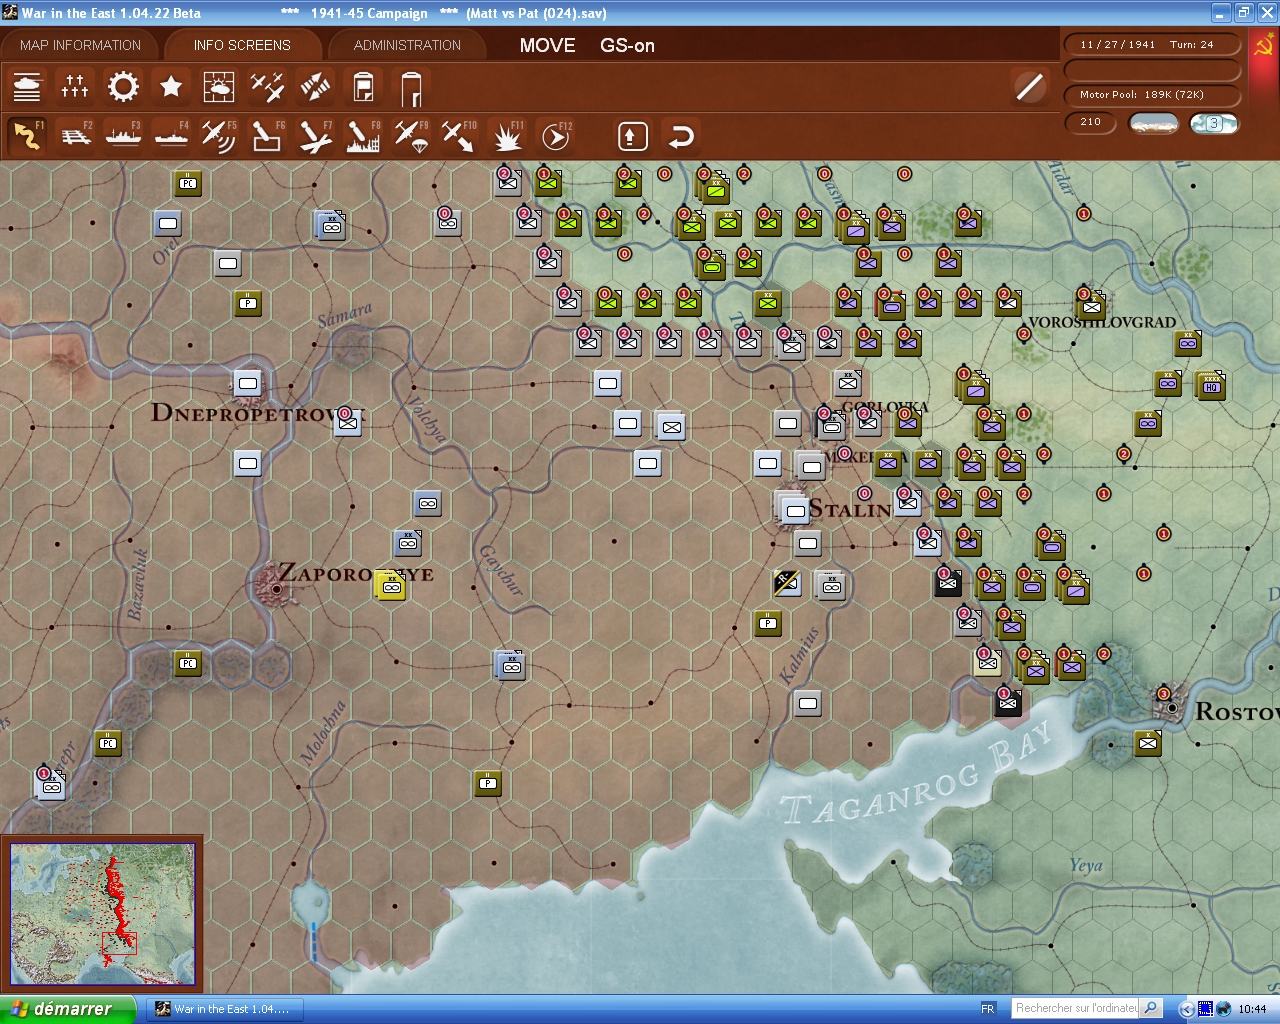Open the Order of Battle tank icon
Screen dimensions: 1280x1024
(27, 88)
